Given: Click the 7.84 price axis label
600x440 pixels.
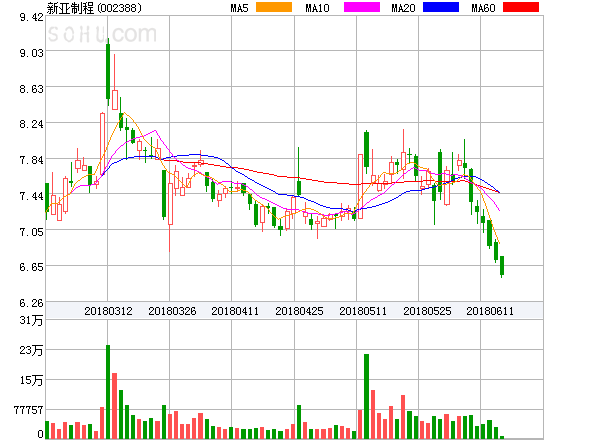Looking at the screenshot, I should coord(31,160).
